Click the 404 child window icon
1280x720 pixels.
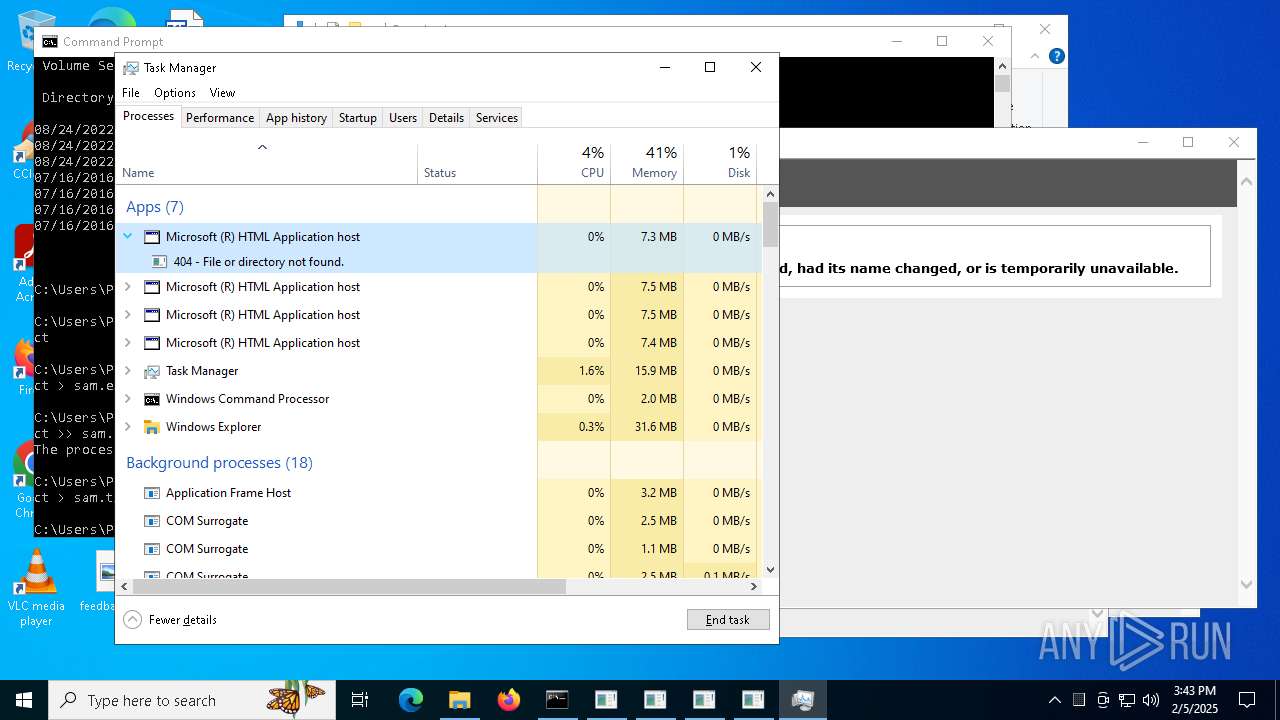coord(159,262)
